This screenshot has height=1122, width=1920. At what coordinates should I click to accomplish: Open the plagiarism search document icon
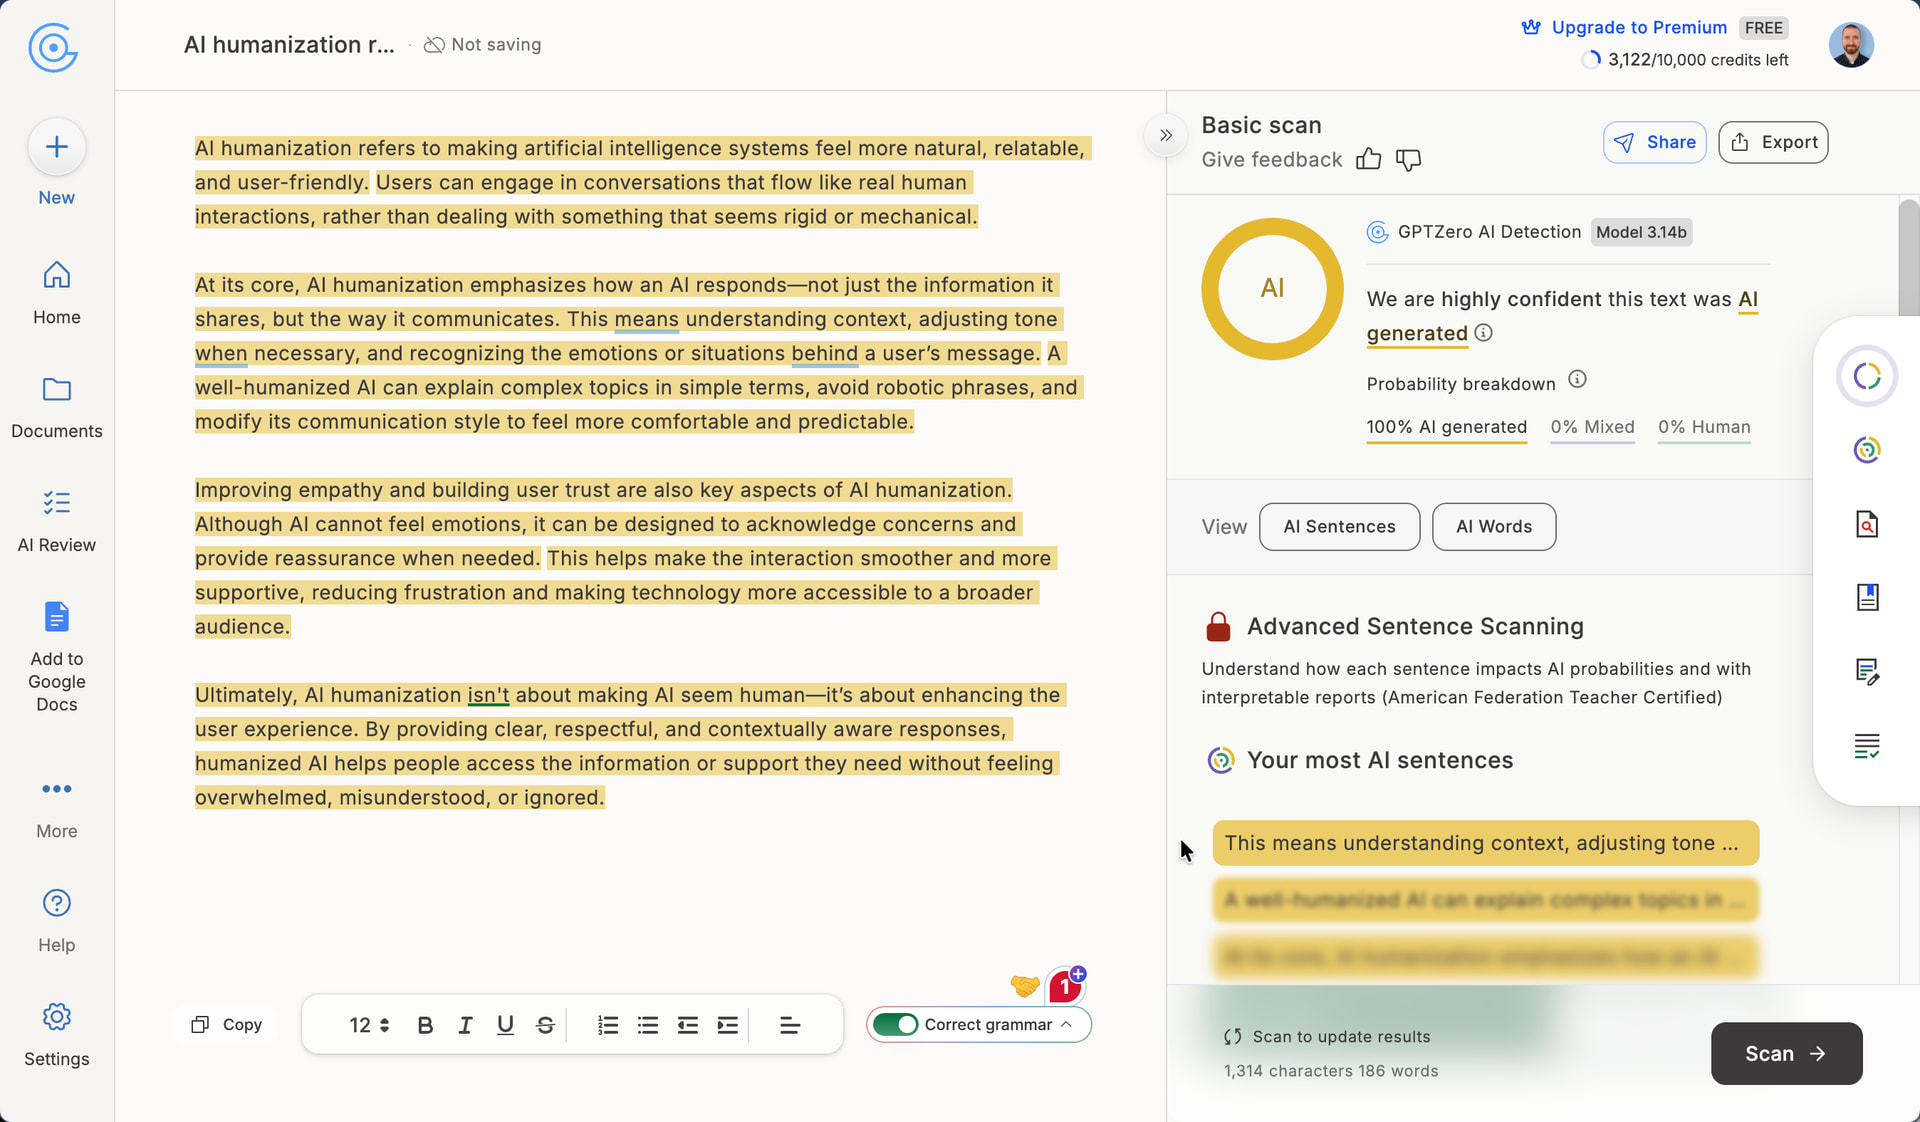click(1866, 524)
